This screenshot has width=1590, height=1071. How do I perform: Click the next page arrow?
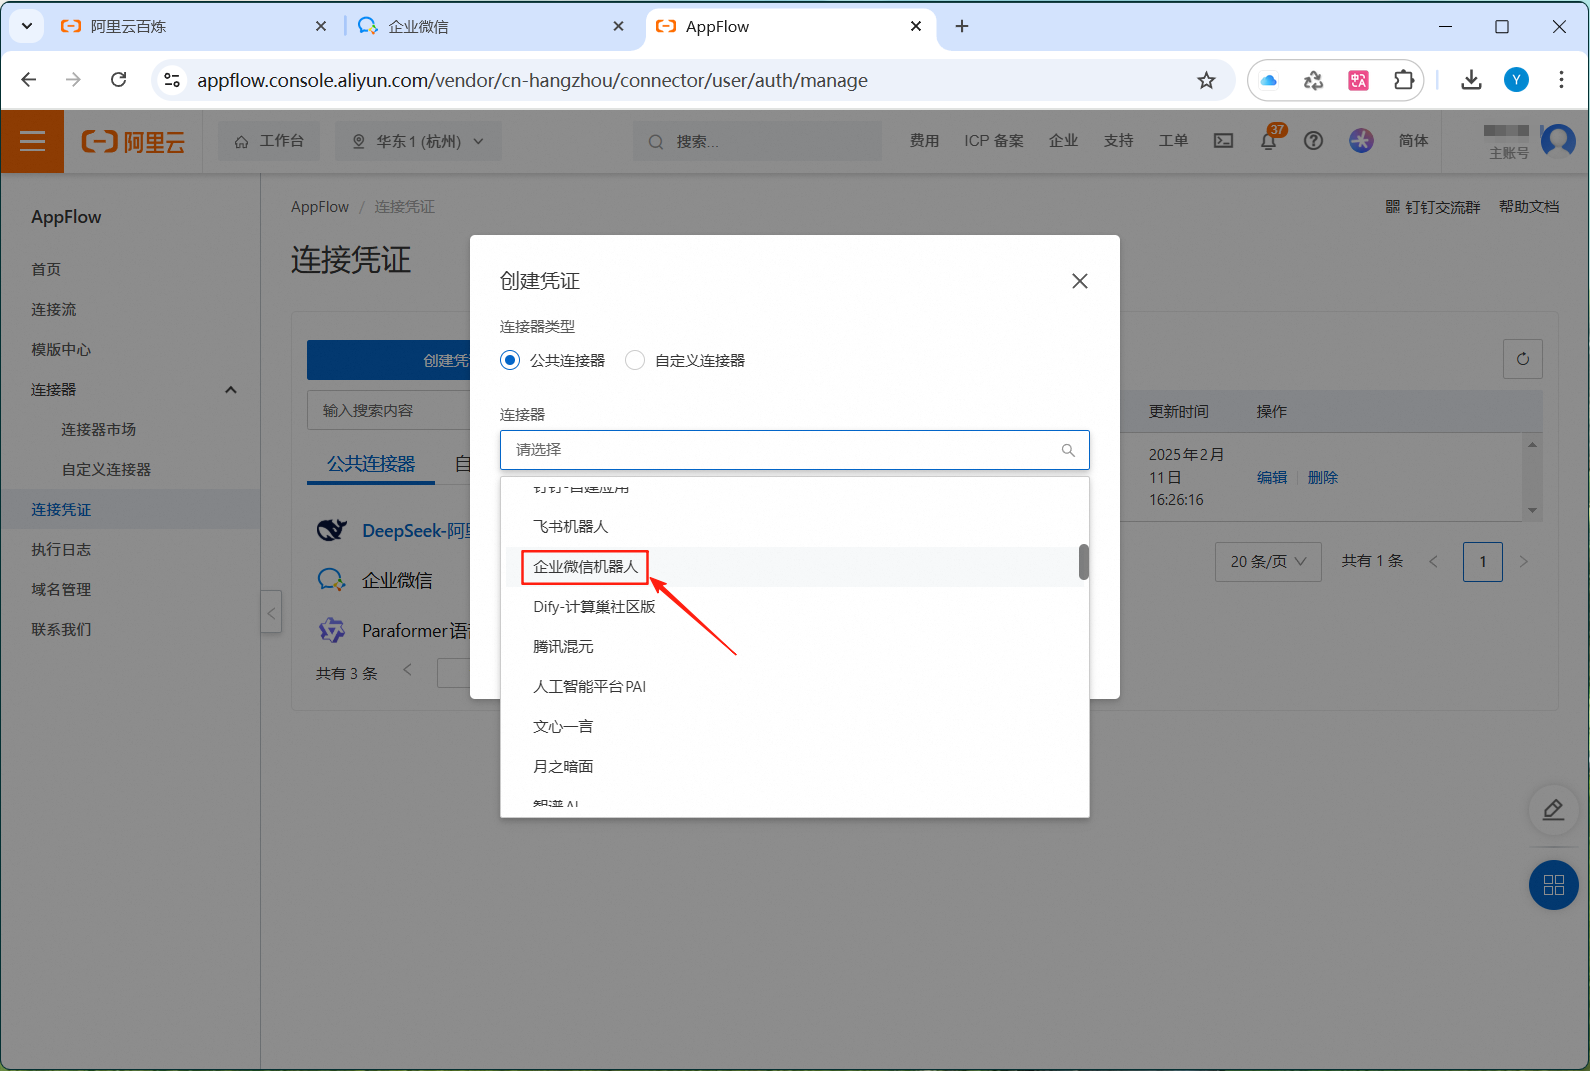point(1524,562)
